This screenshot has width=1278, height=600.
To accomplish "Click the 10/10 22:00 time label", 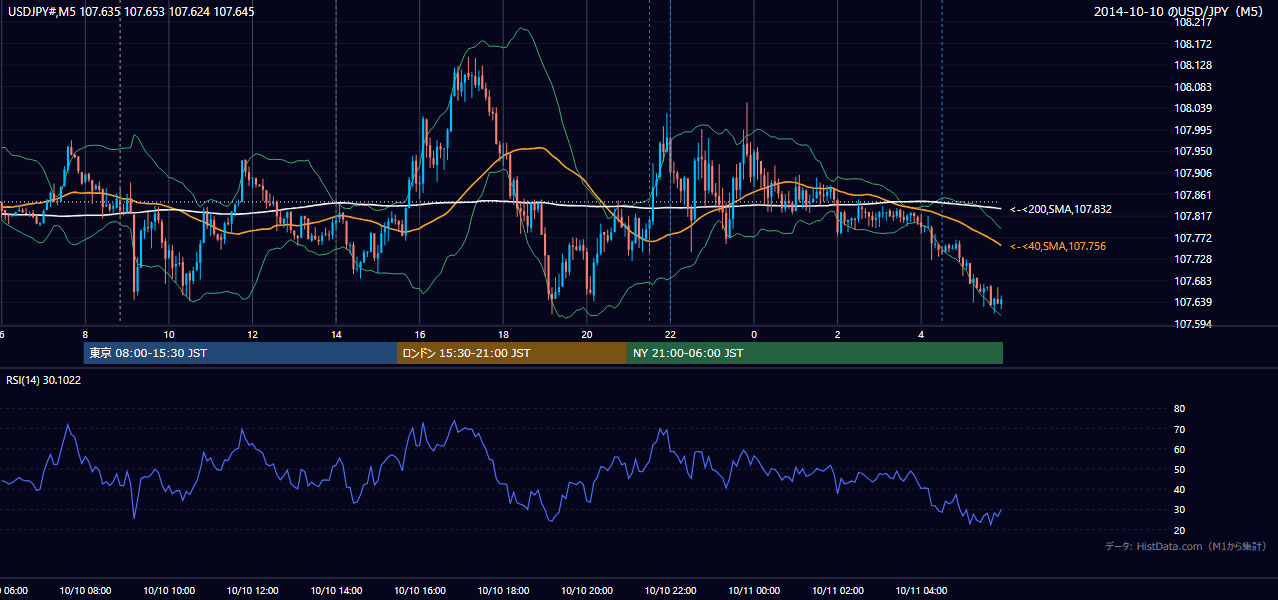I will 670,591.
